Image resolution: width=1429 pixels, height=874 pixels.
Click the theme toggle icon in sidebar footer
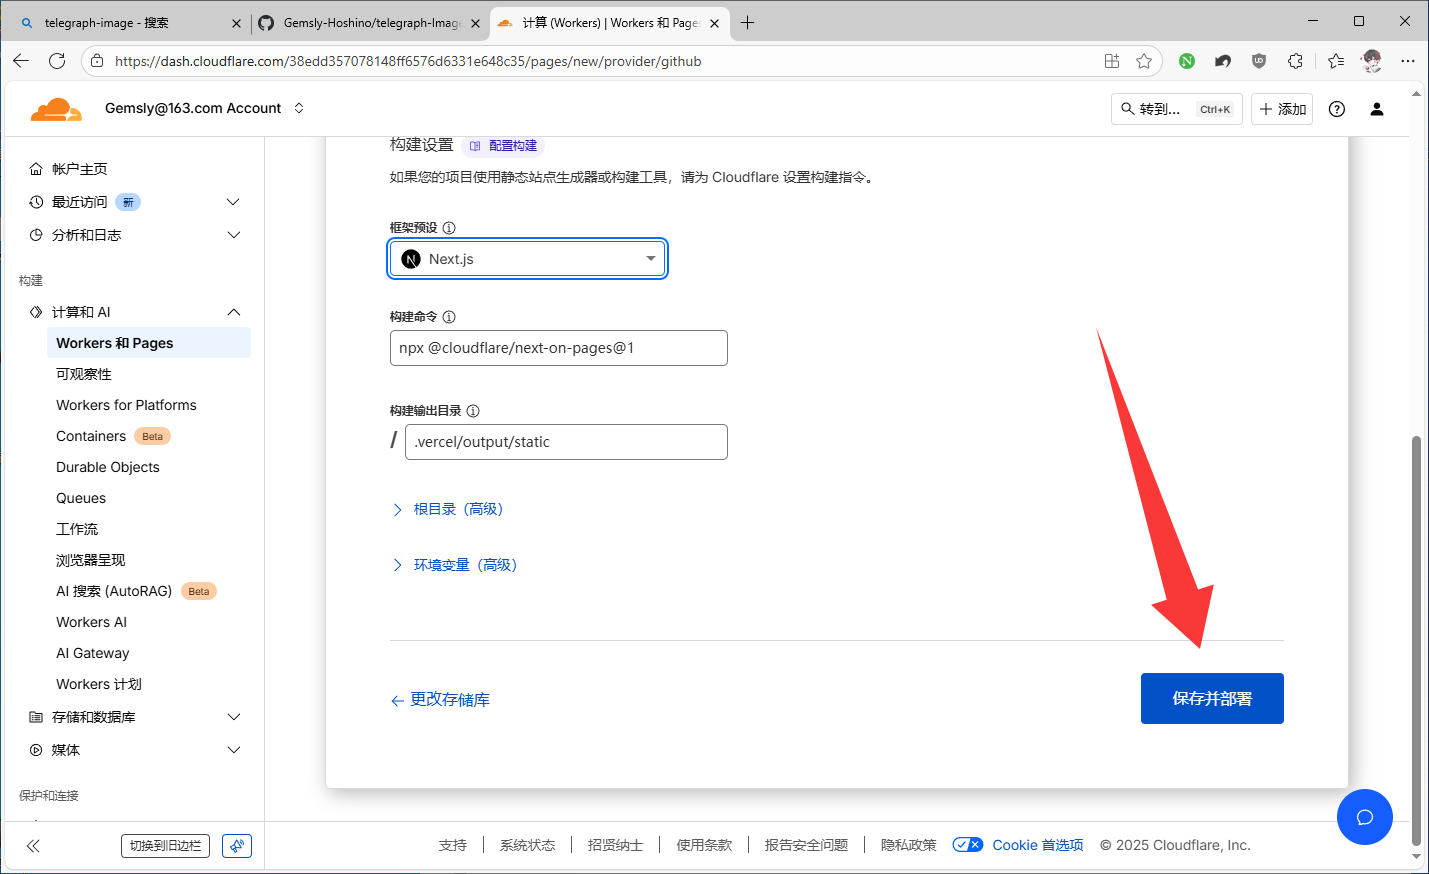tap(237, 846)
